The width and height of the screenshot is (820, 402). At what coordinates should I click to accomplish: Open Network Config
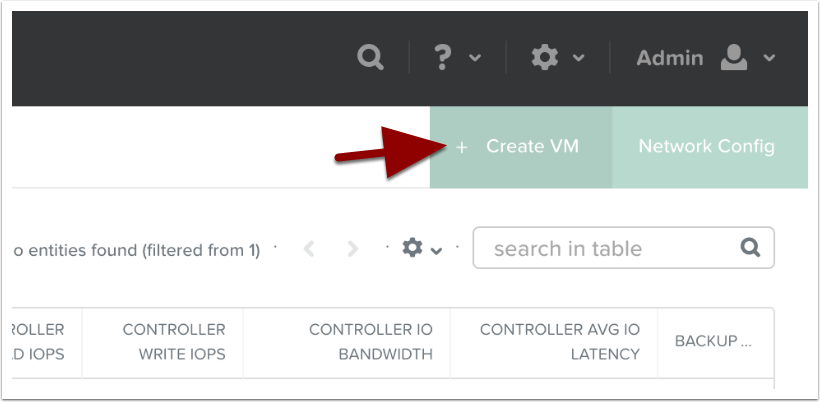(707, 146)
